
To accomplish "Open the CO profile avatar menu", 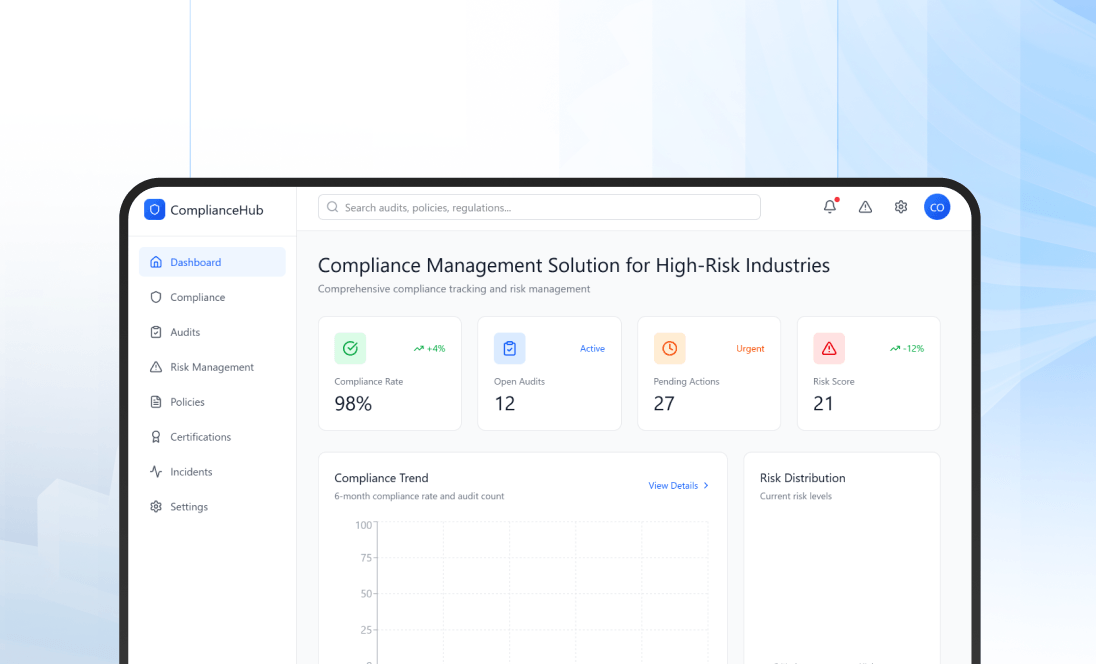I will [937, 207].
